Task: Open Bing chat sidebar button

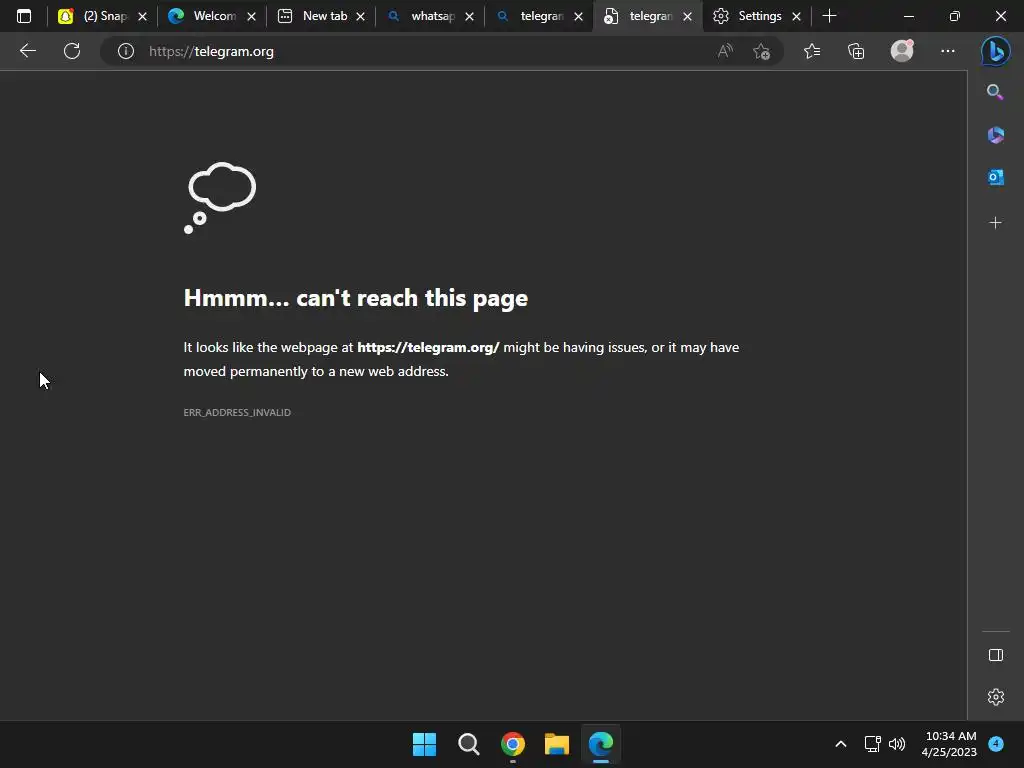Action: (995, 51)
